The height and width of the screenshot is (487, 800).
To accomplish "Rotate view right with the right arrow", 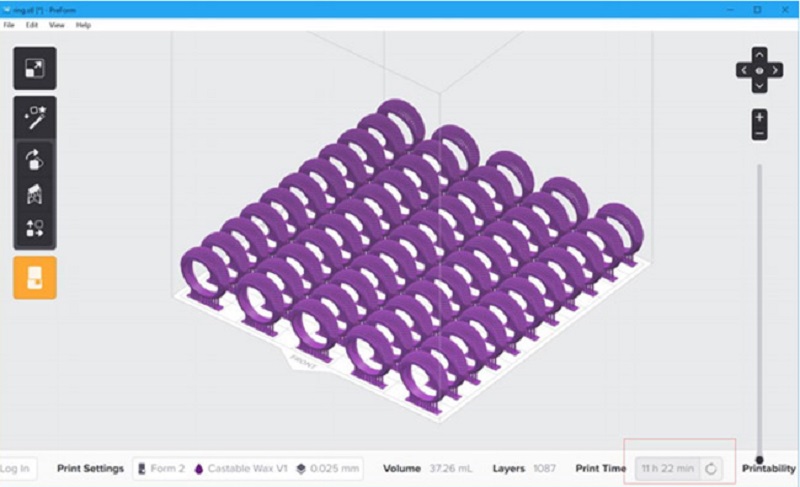I will (777, 71).
